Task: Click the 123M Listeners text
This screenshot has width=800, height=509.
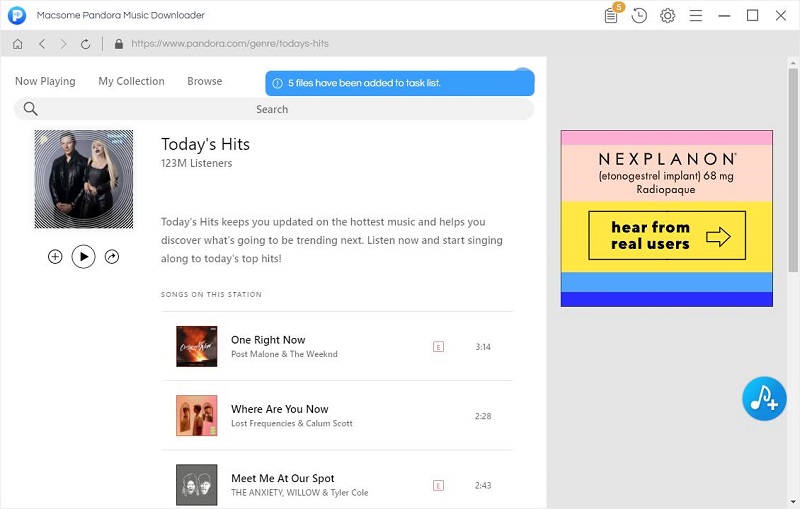Action: click(x=196, y=163)
